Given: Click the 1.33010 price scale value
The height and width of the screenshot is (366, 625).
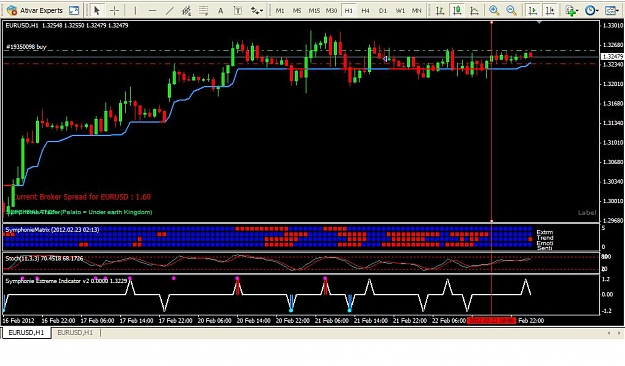Looking at the screenshot, I should tap(612, 25).
